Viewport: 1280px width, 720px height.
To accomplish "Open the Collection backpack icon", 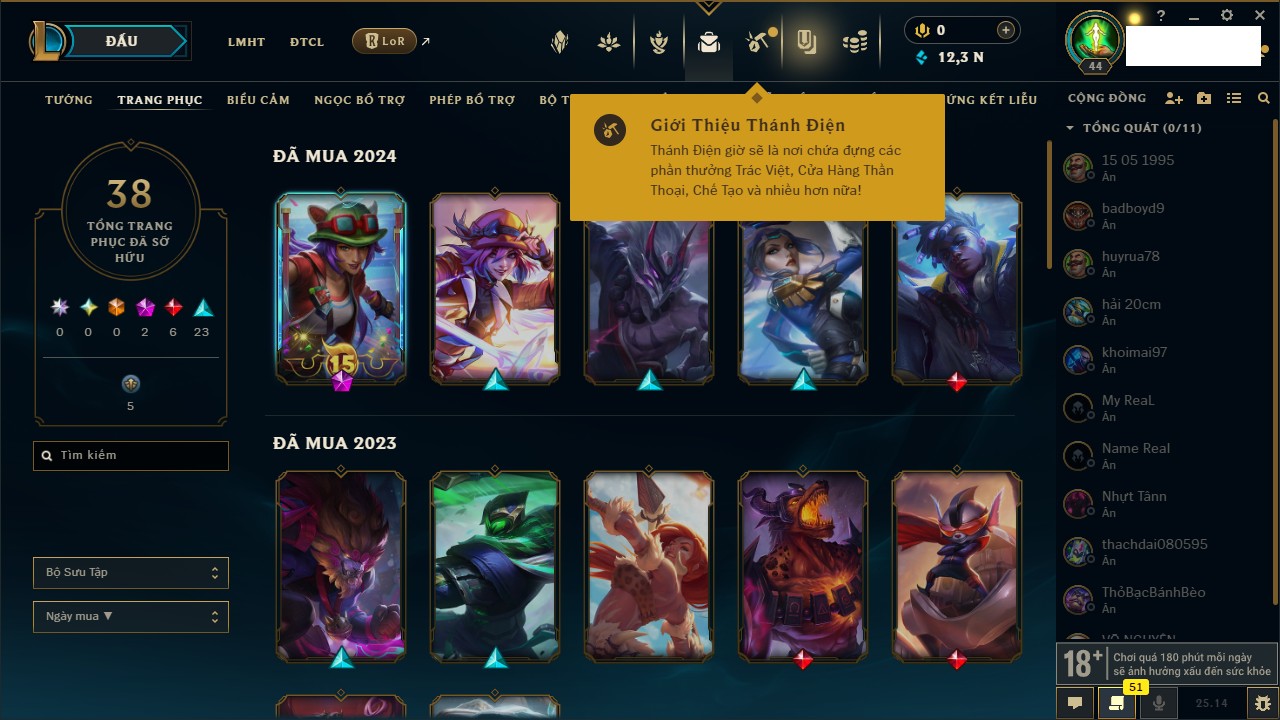I will pyautogui.click(x=709, y=42).
